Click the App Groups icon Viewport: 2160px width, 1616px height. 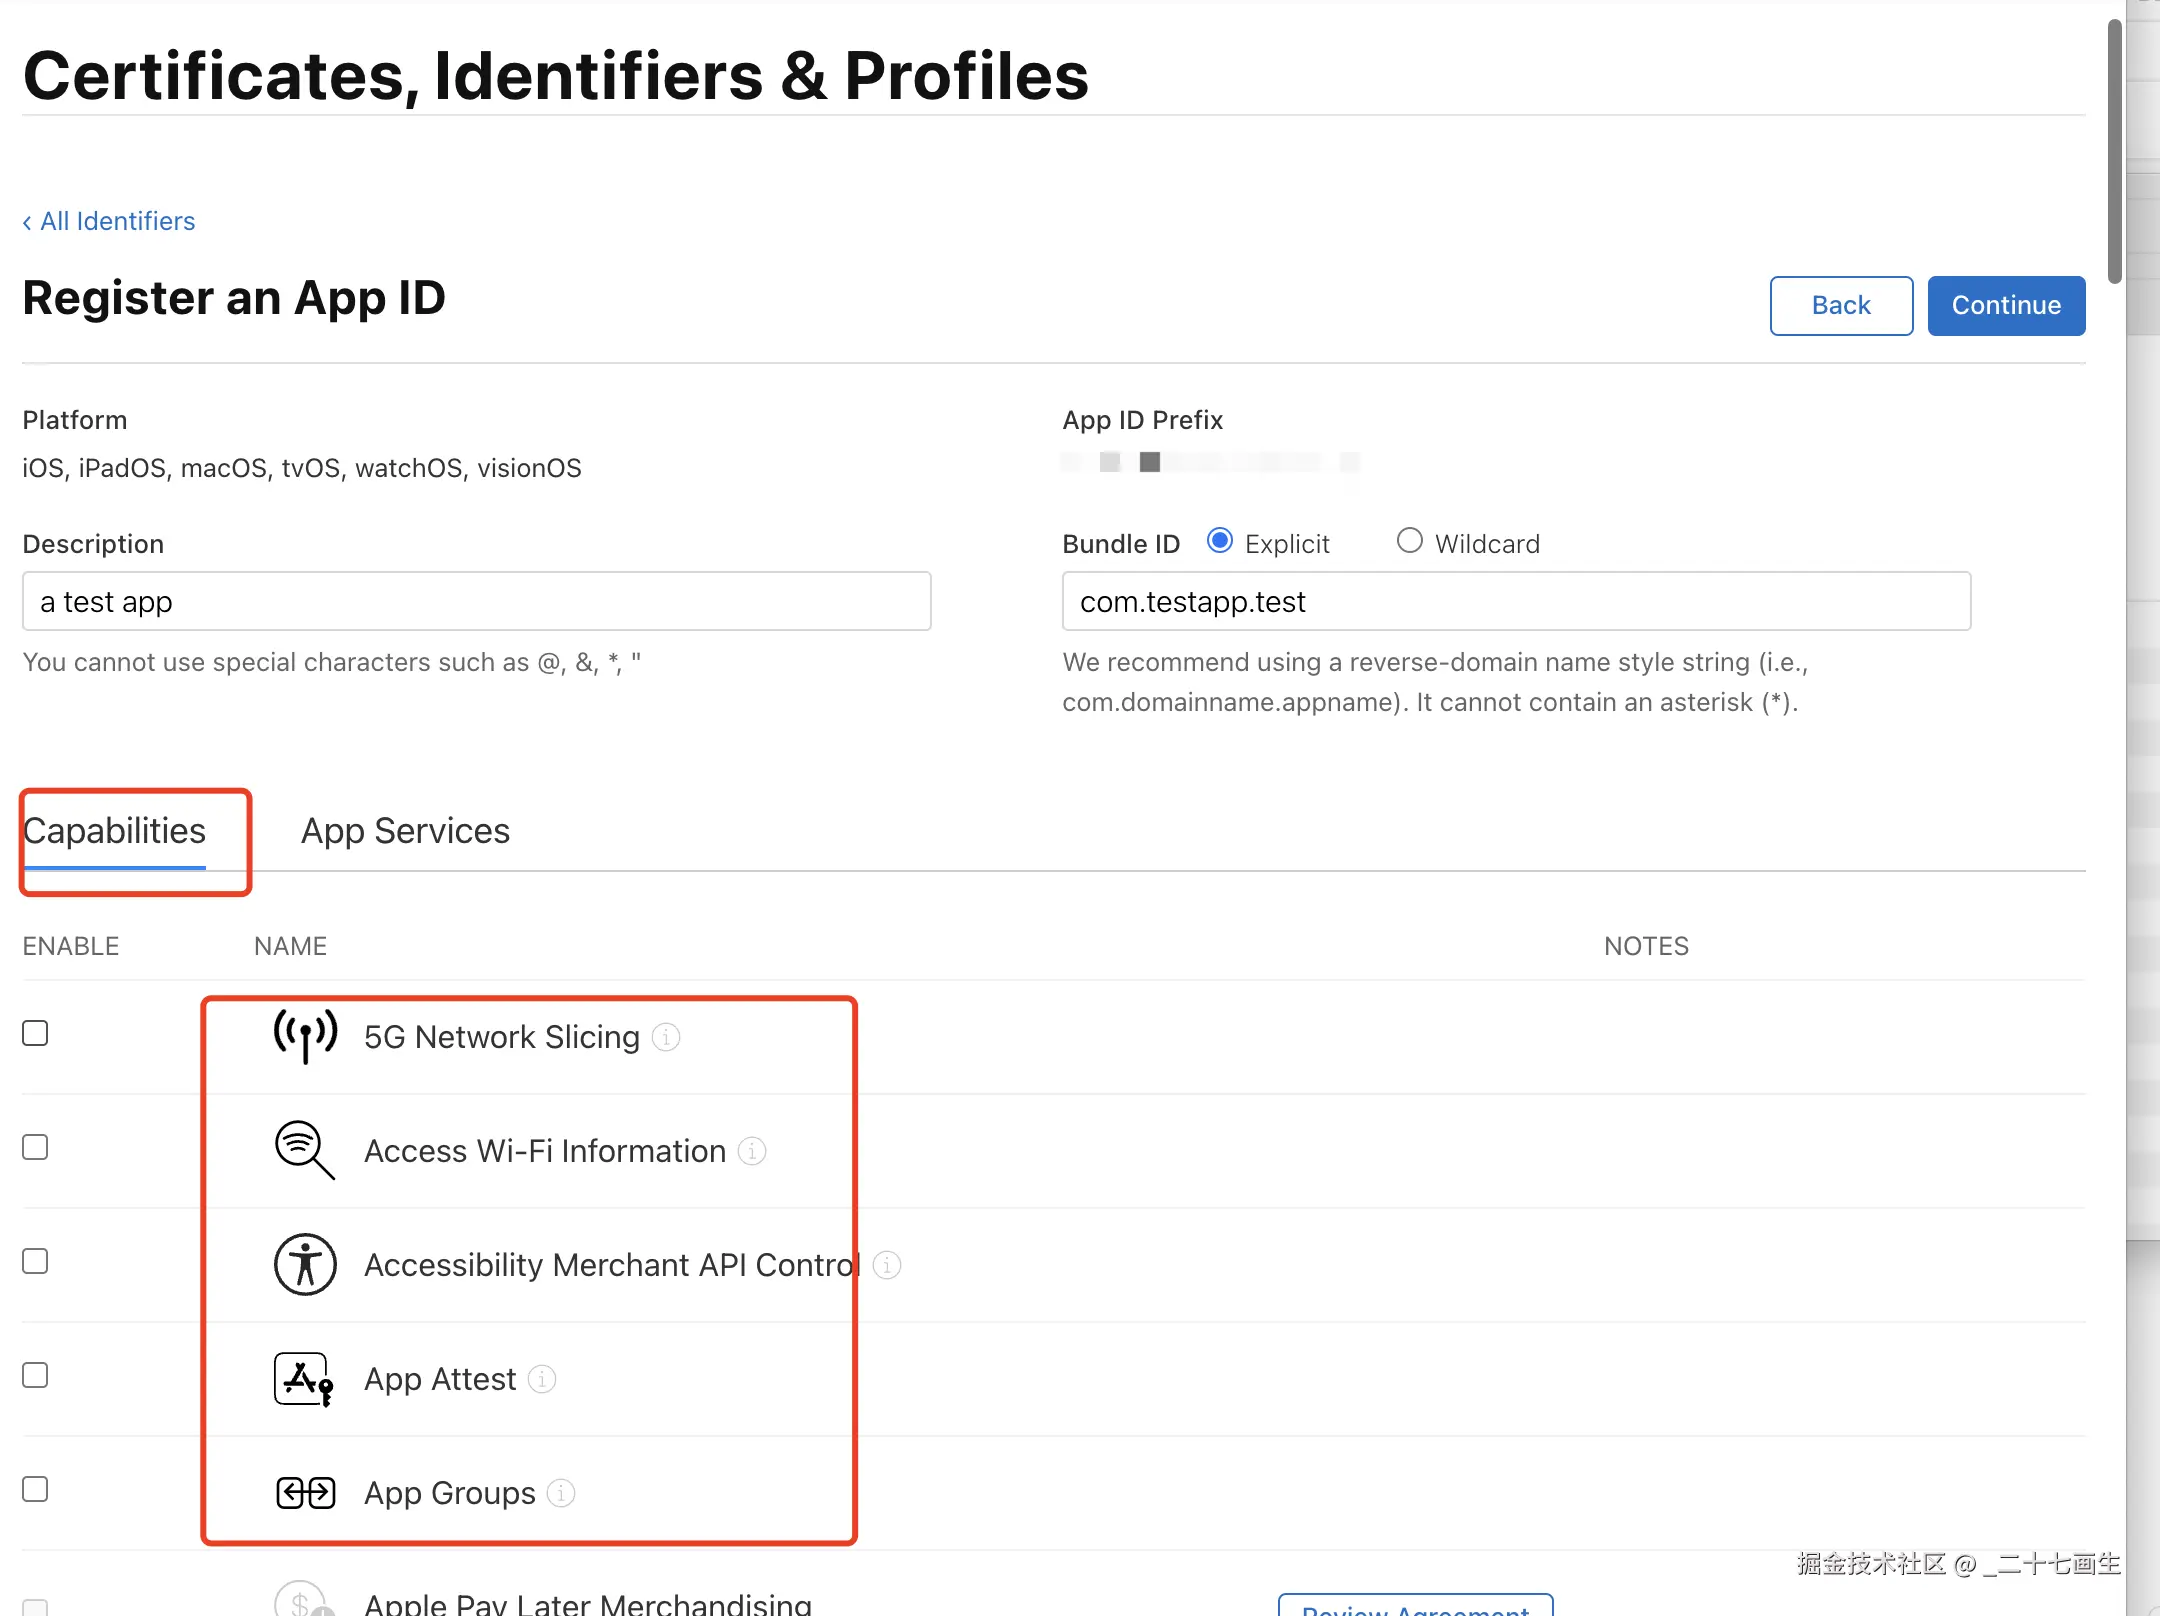(305, 1493)
